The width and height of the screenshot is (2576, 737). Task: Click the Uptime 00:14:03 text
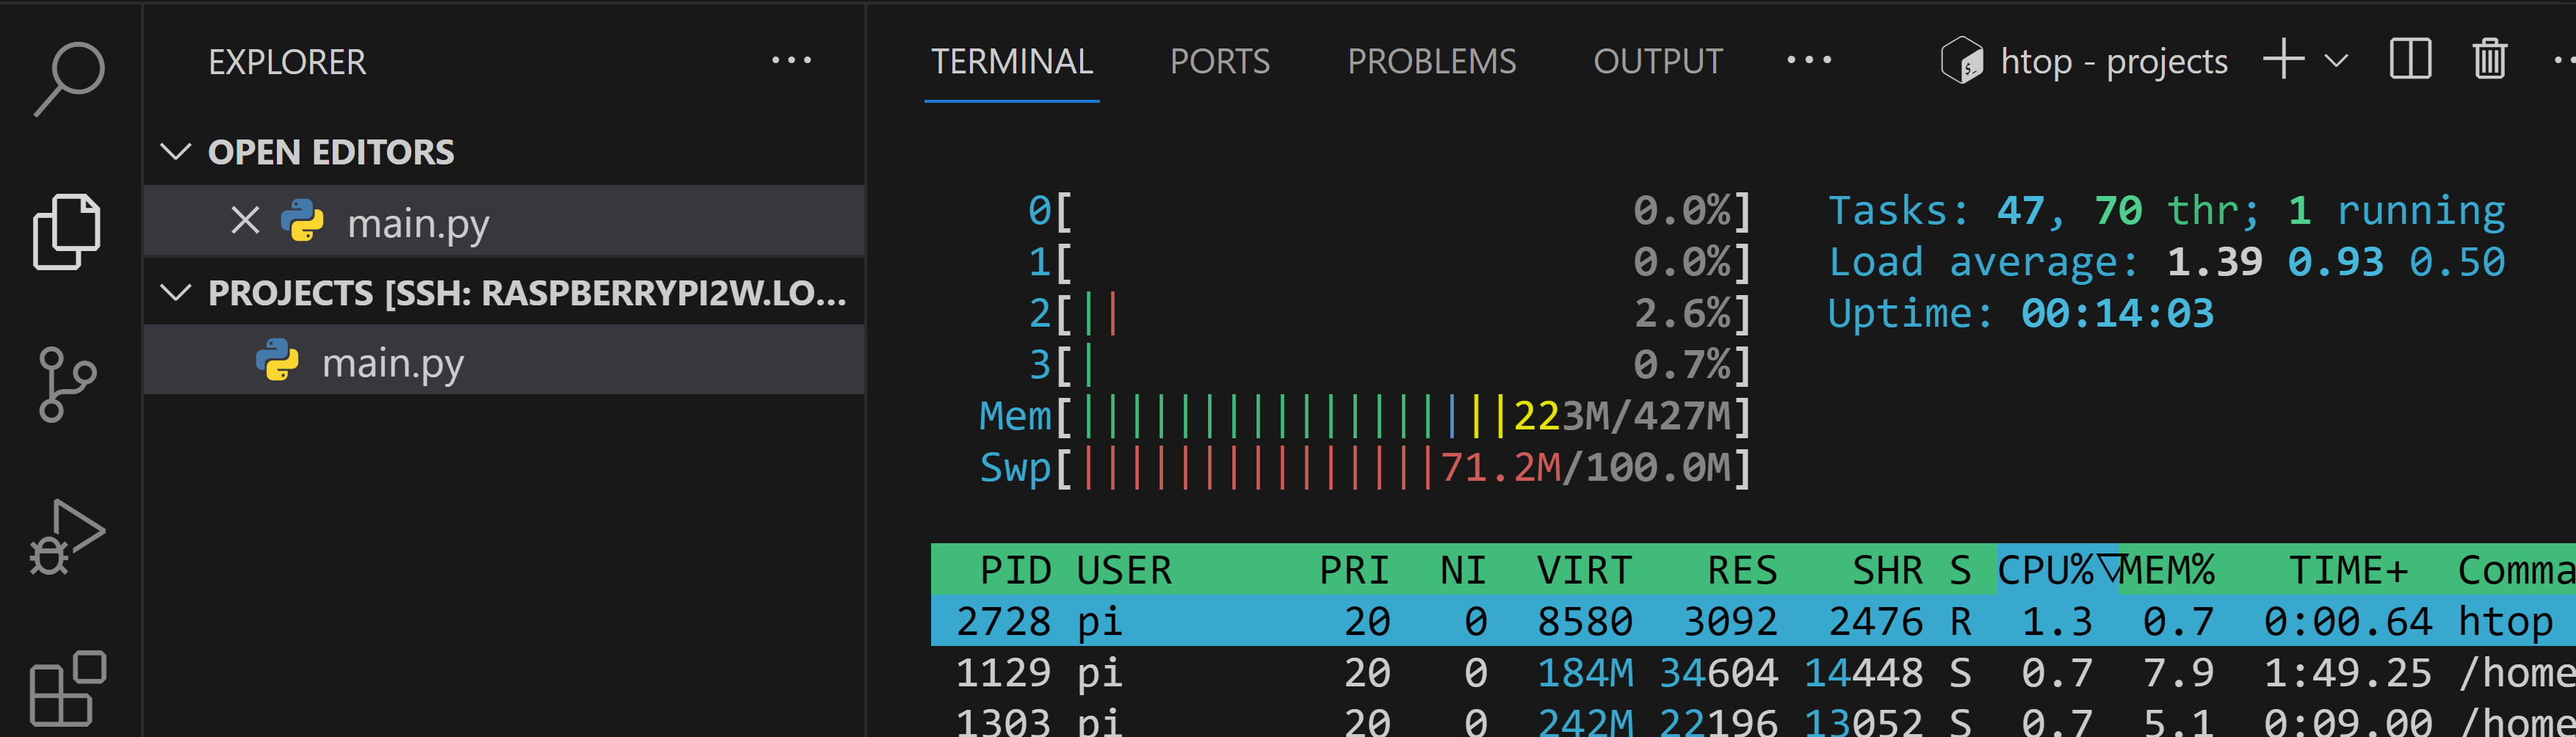tap(2021, 314)
